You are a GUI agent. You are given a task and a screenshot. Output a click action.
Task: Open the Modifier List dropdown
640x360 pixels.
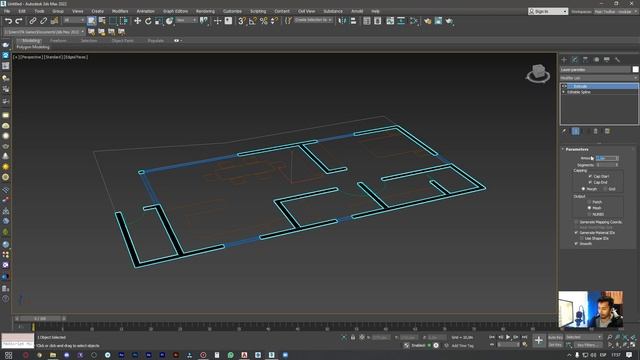point(599,78)
